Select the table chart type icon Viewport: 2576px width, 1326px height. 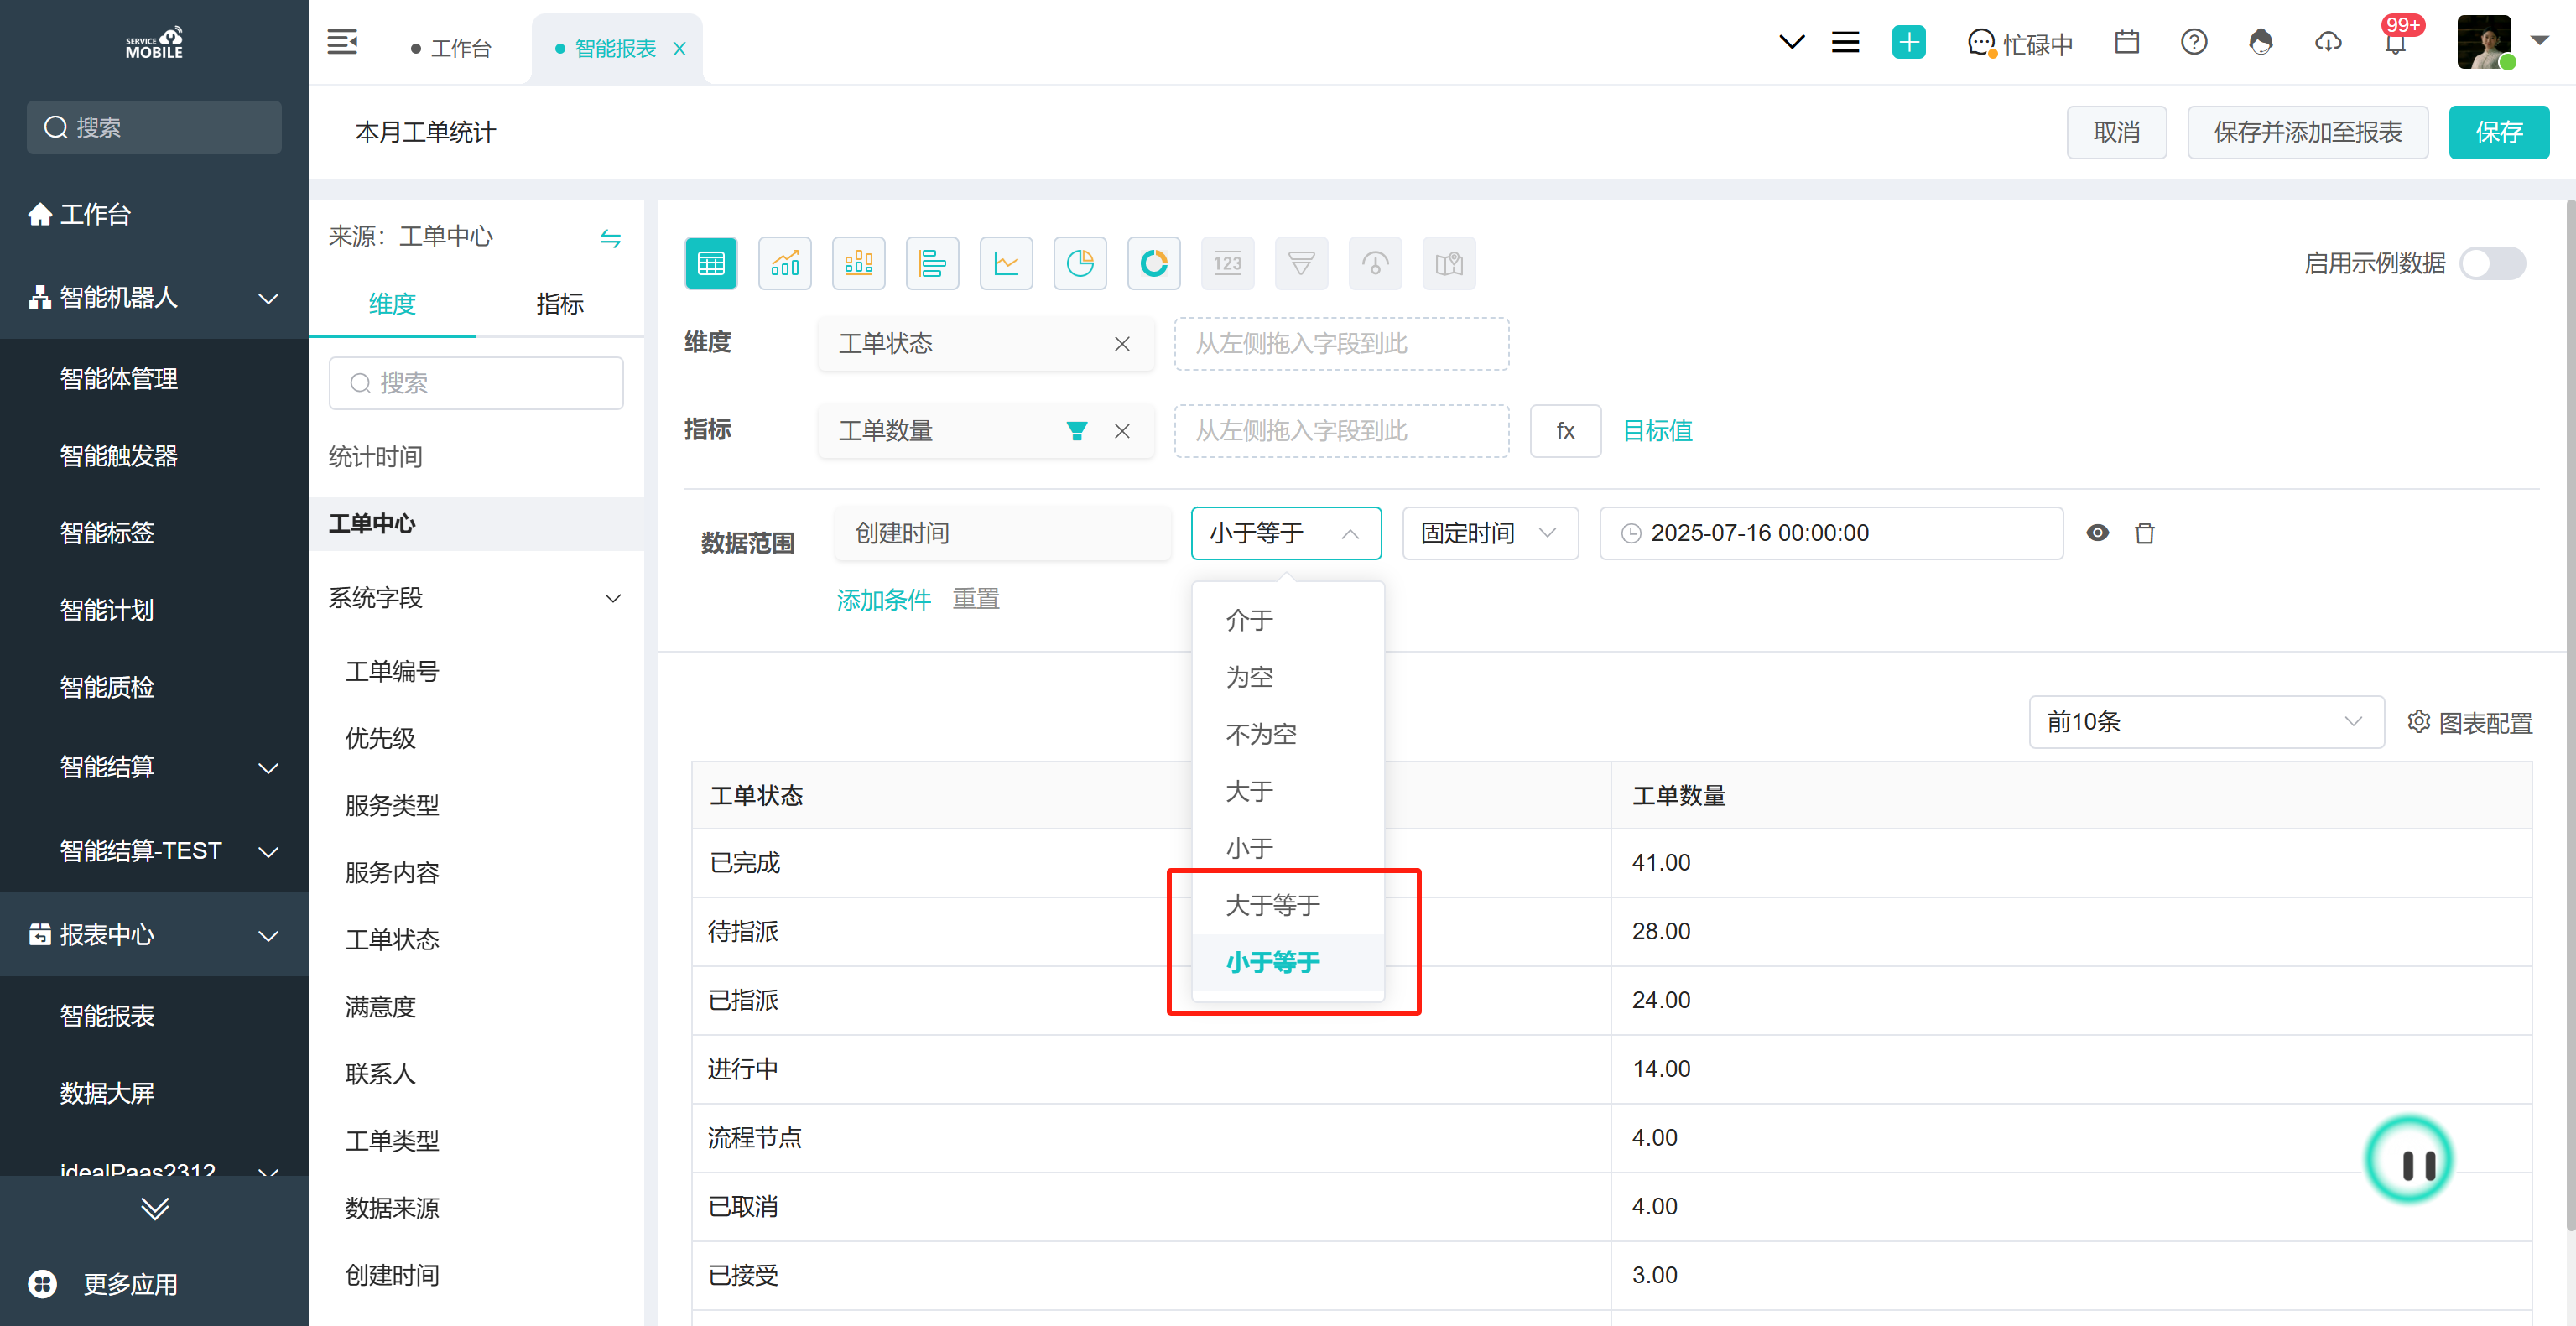711,263
